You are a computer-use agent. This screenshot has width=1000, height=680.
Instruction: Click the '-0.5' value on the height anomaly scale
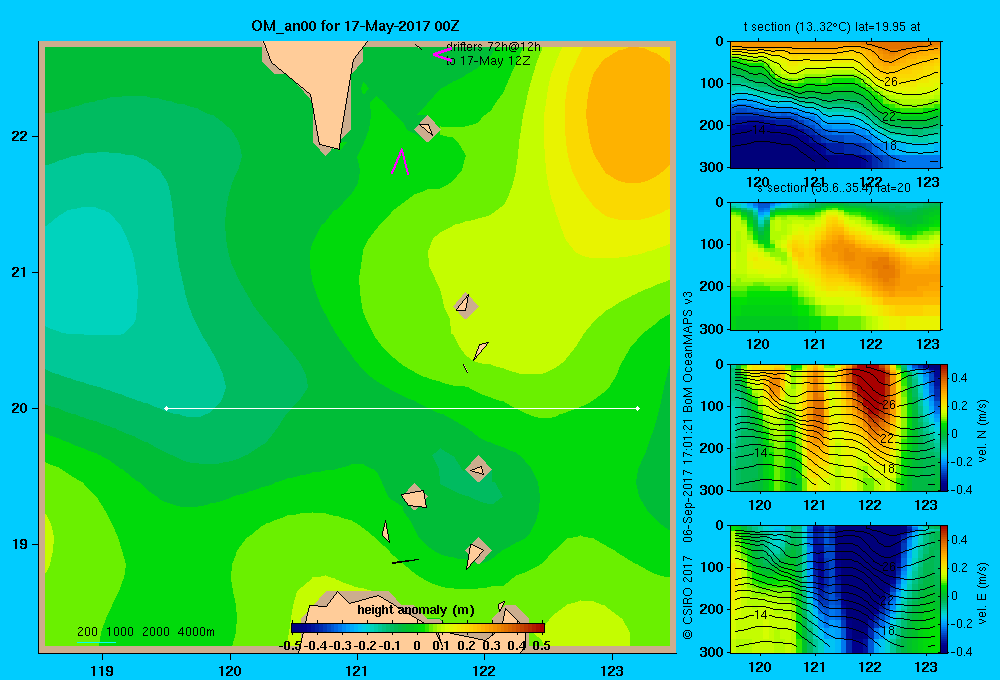[290, 646]
